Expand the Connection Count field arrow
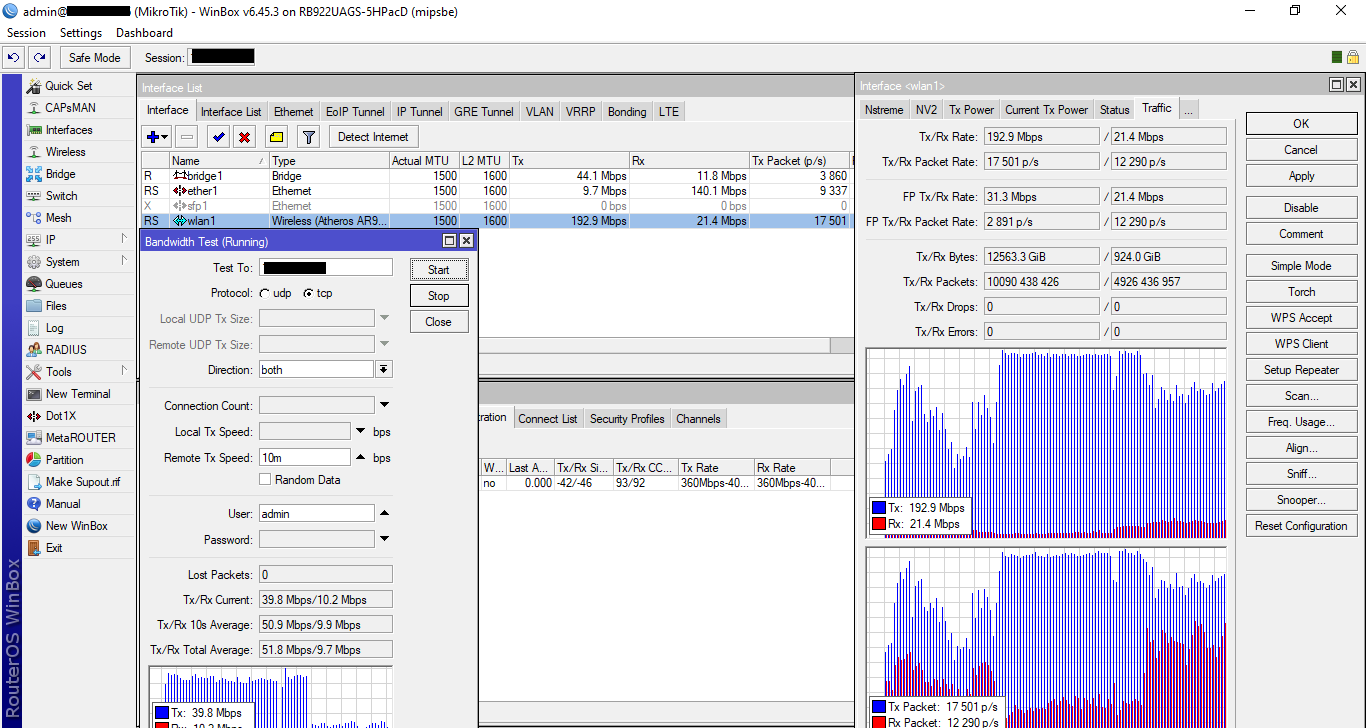 tap(383, 406)
